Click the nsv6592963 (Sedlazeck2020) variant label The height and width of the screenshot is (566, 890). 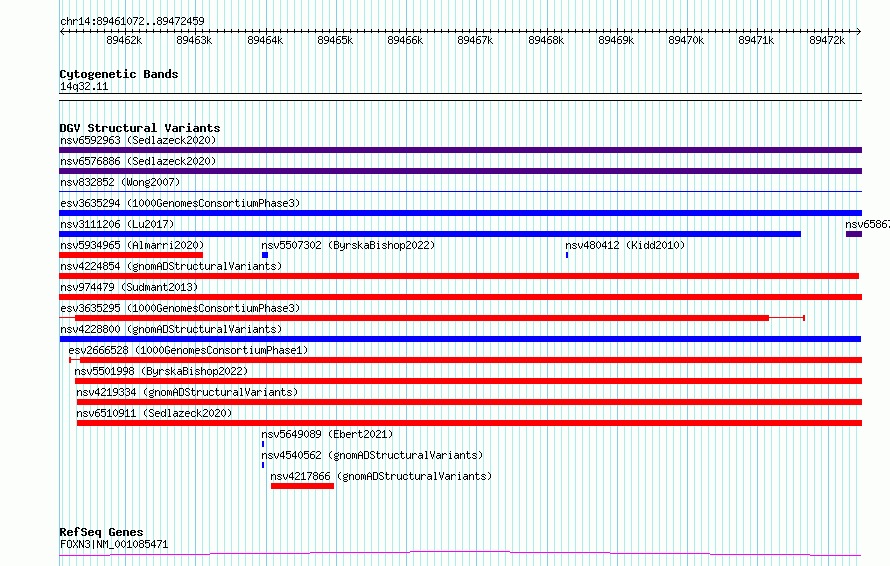[x=138, y=140]
